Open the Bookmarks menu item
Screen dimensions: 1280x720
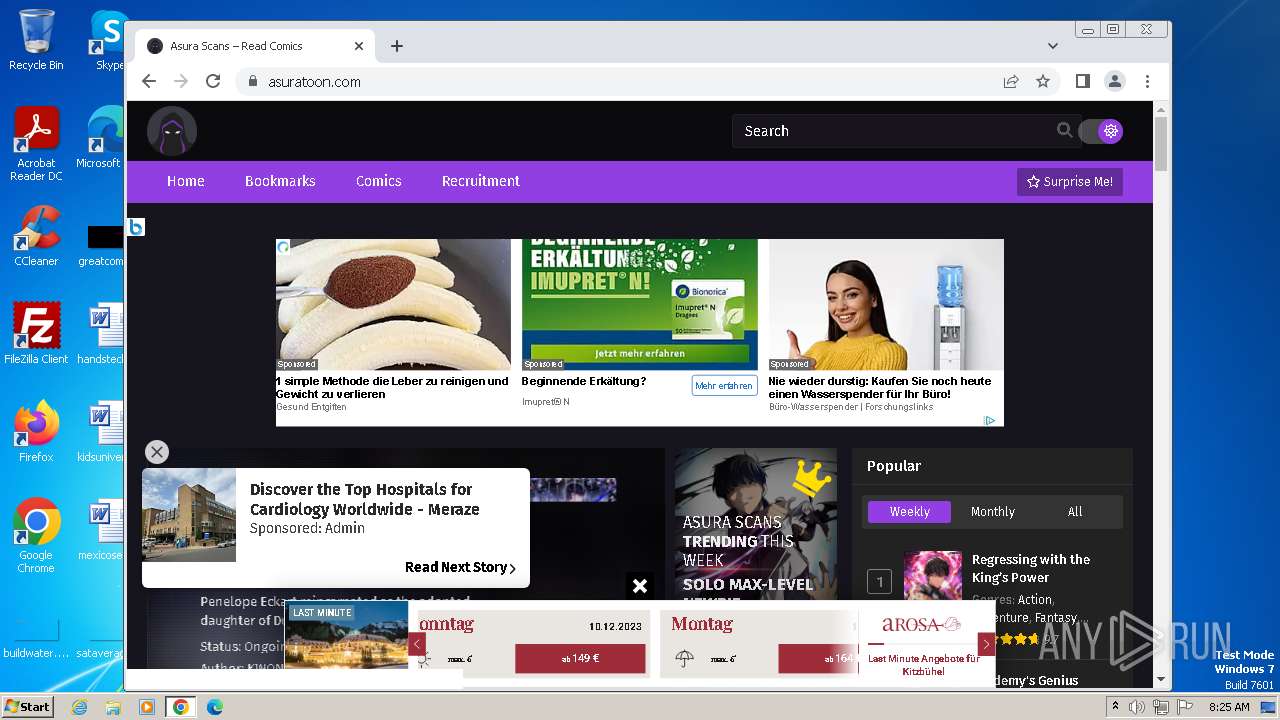tap(280, 181)
